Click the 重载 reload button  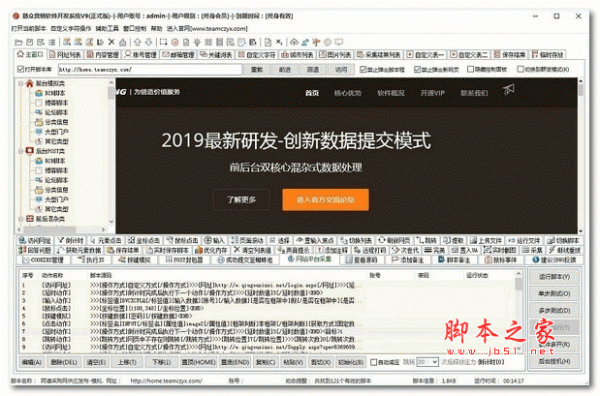[257, 69]
